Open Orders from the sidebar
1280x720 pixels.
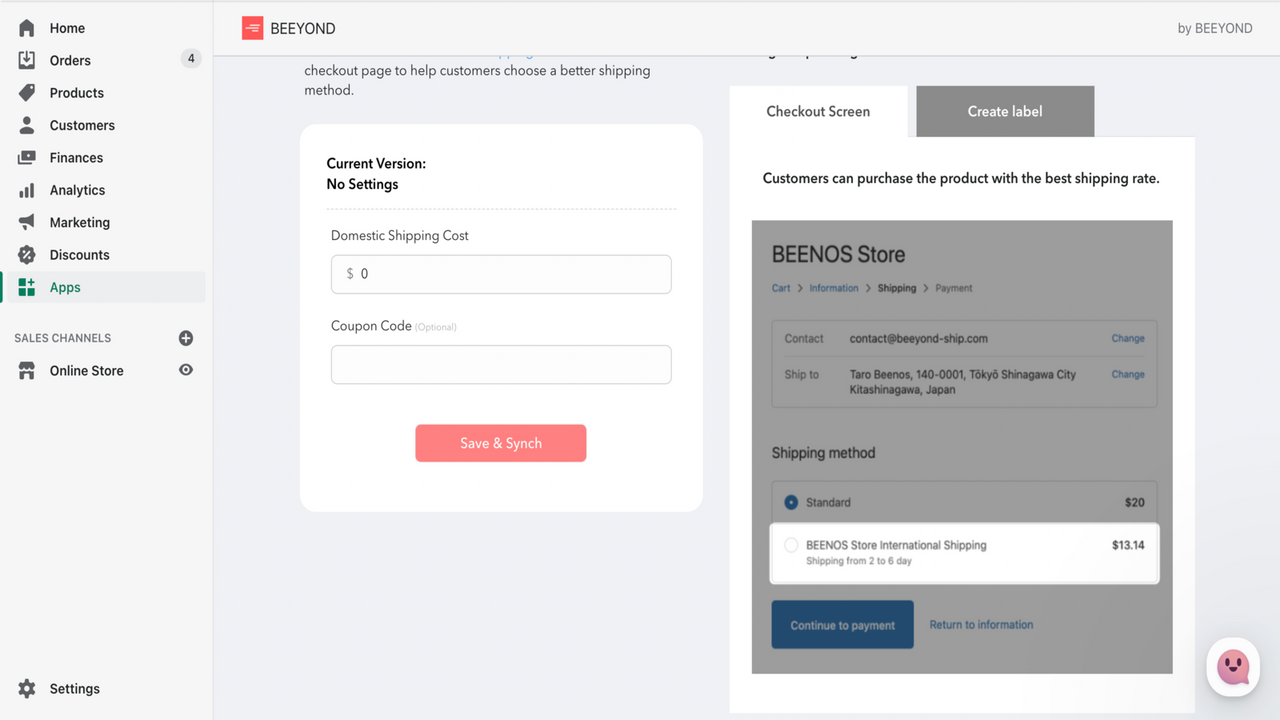(70, 60)
